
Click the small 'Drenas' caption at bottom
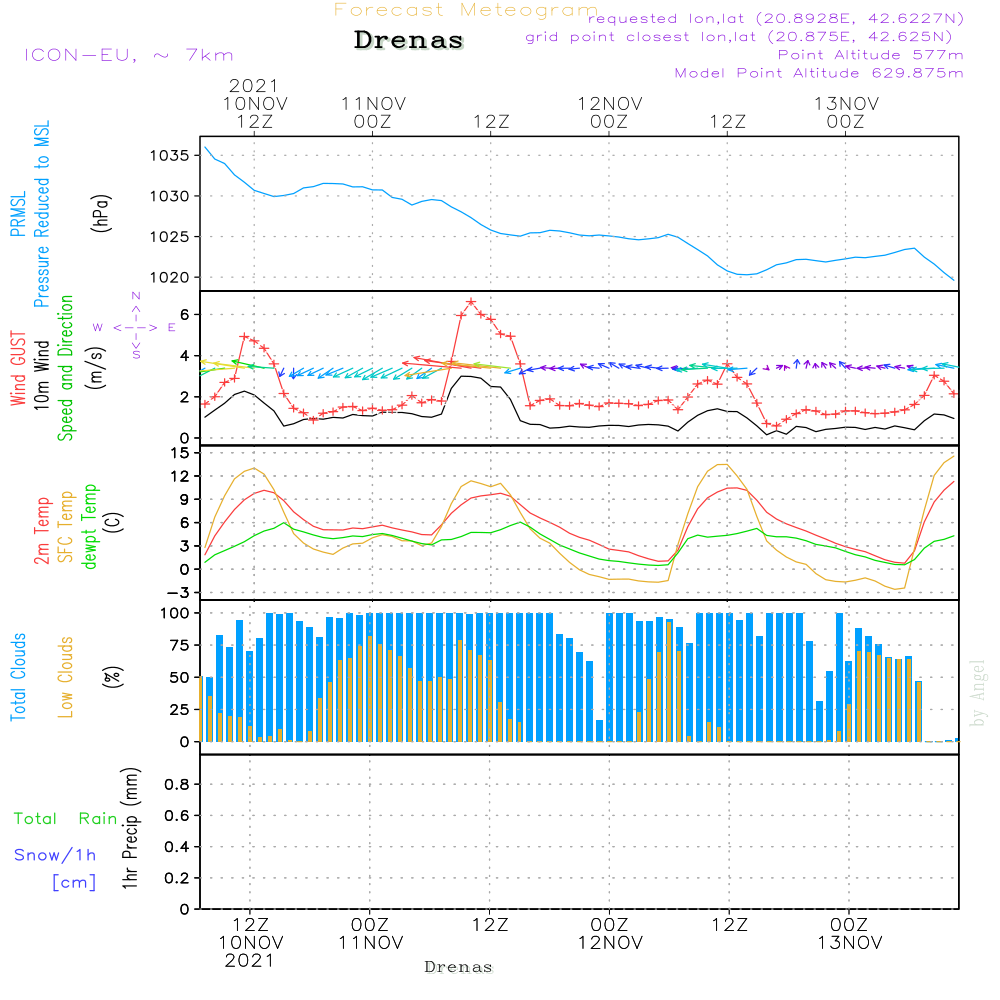coord(459,967)
